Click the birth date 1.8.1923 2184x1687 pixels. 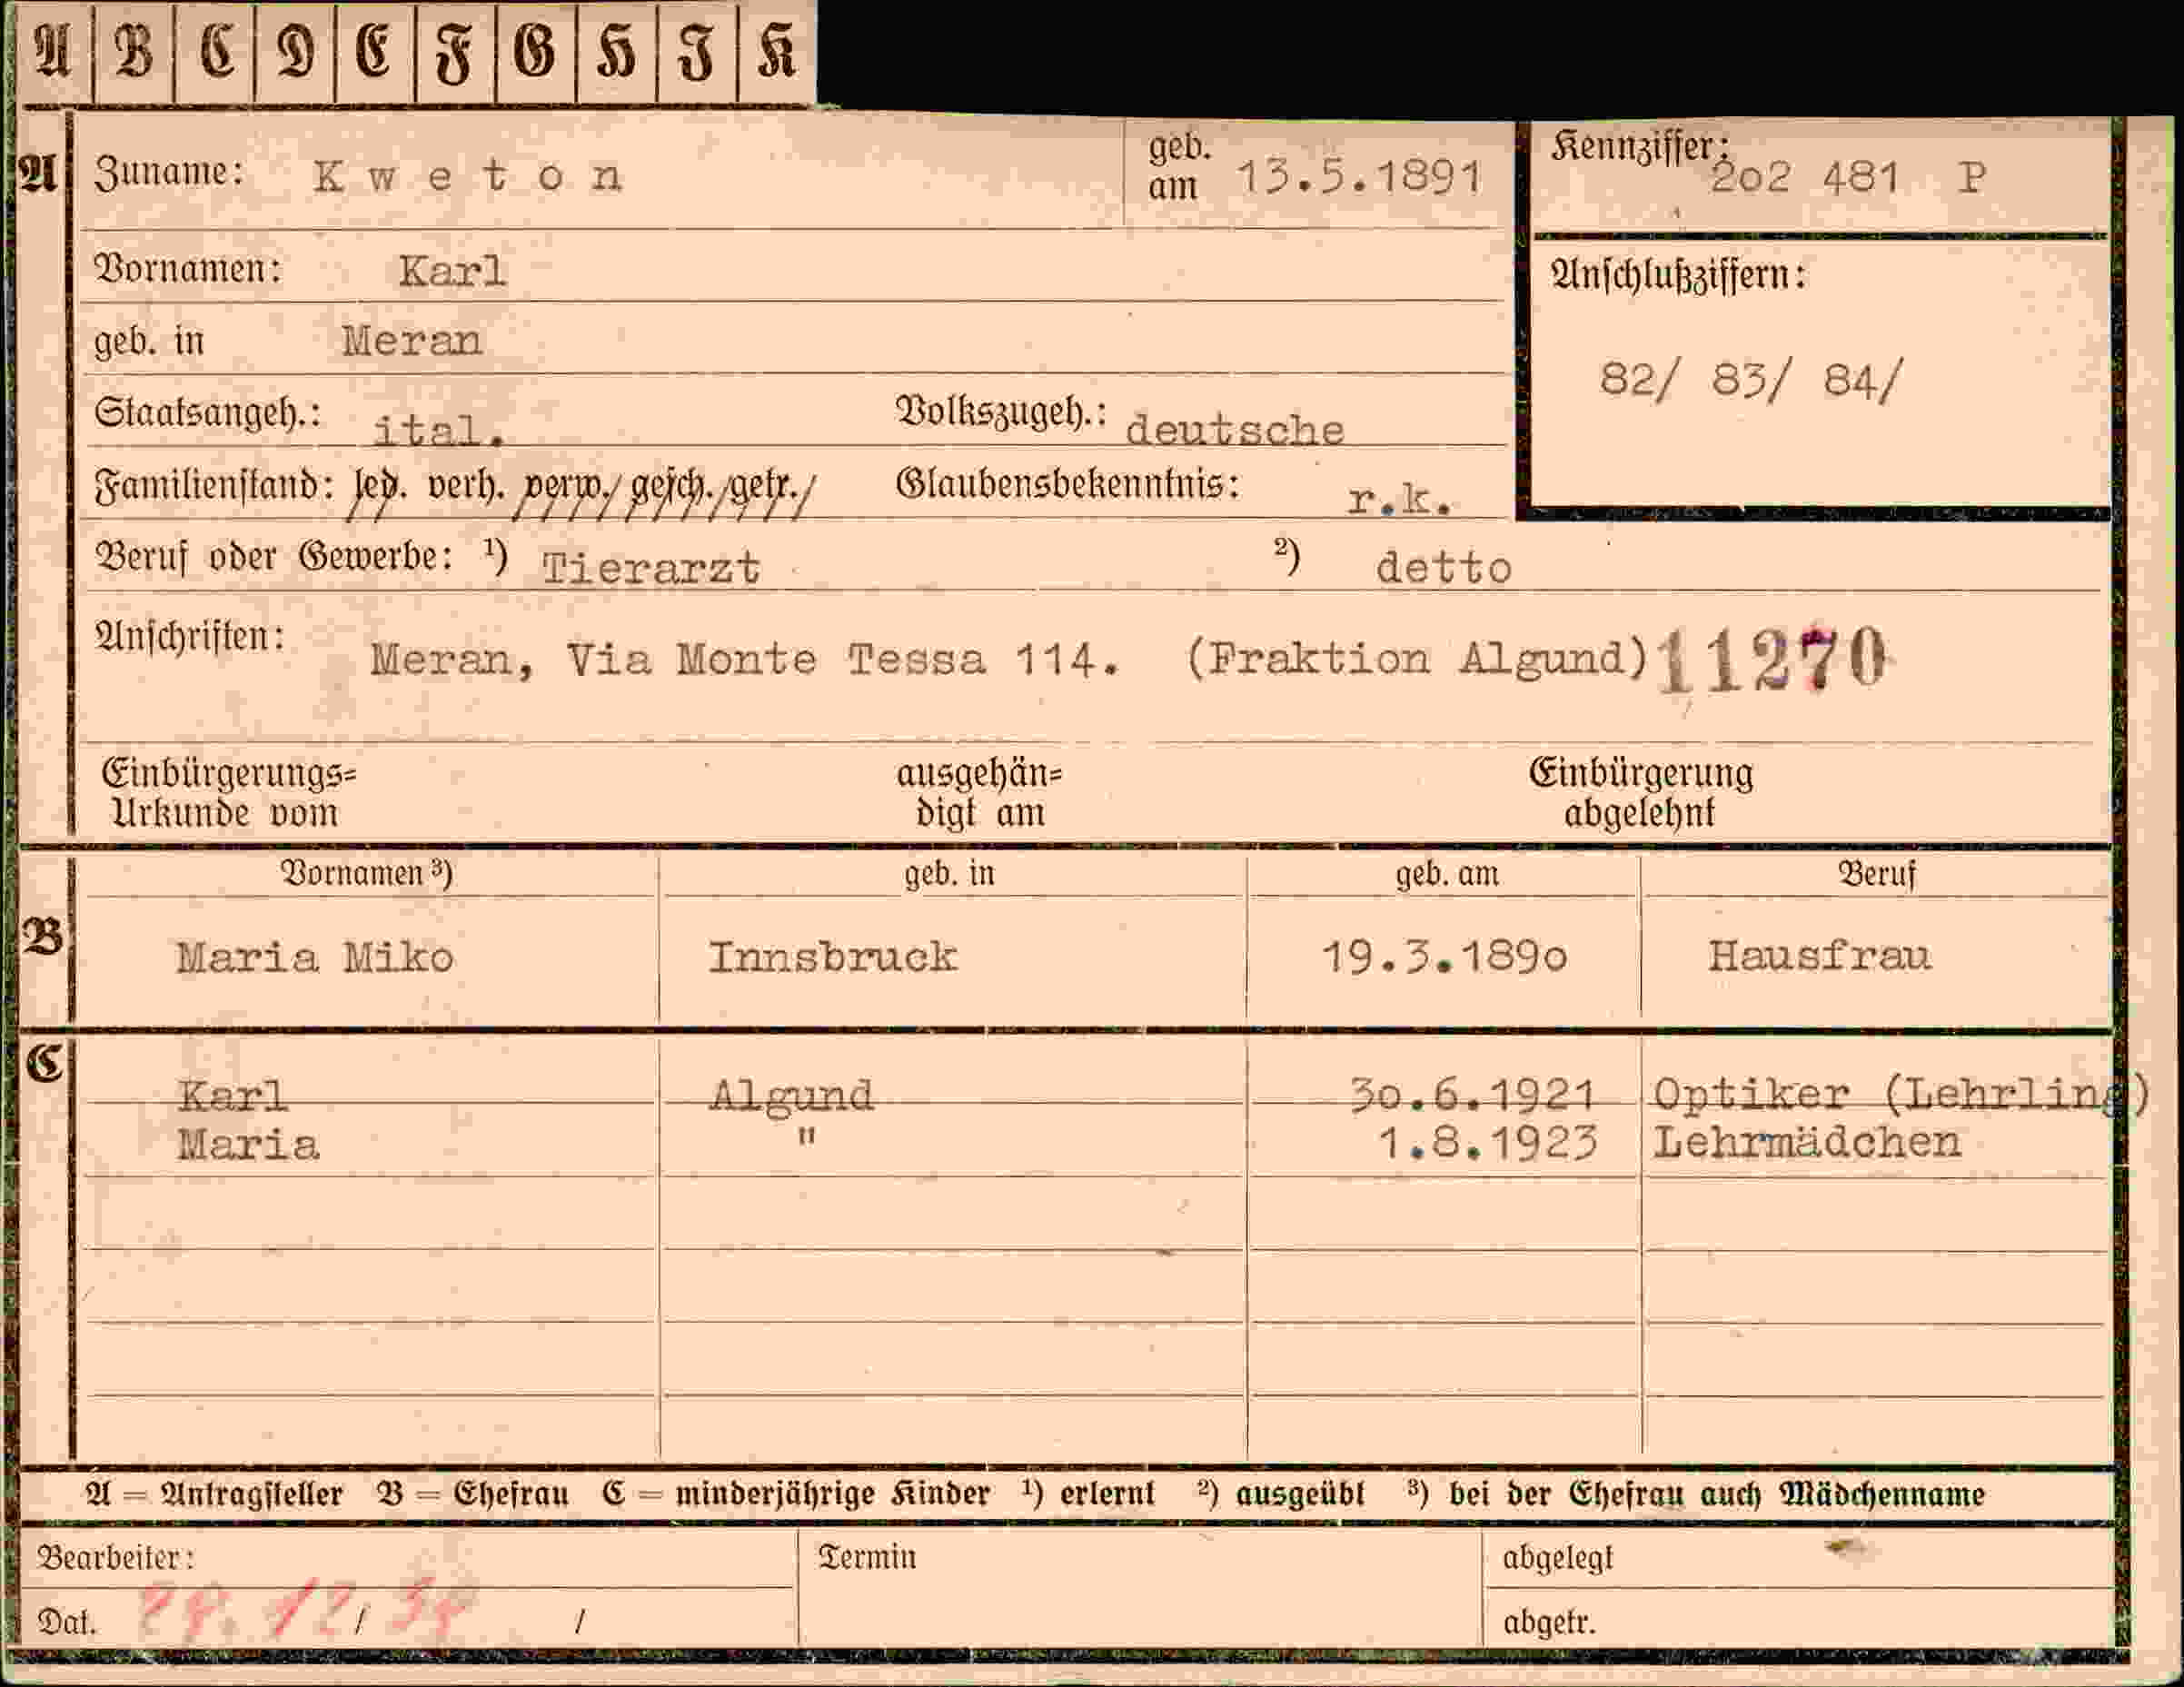1487,1142
